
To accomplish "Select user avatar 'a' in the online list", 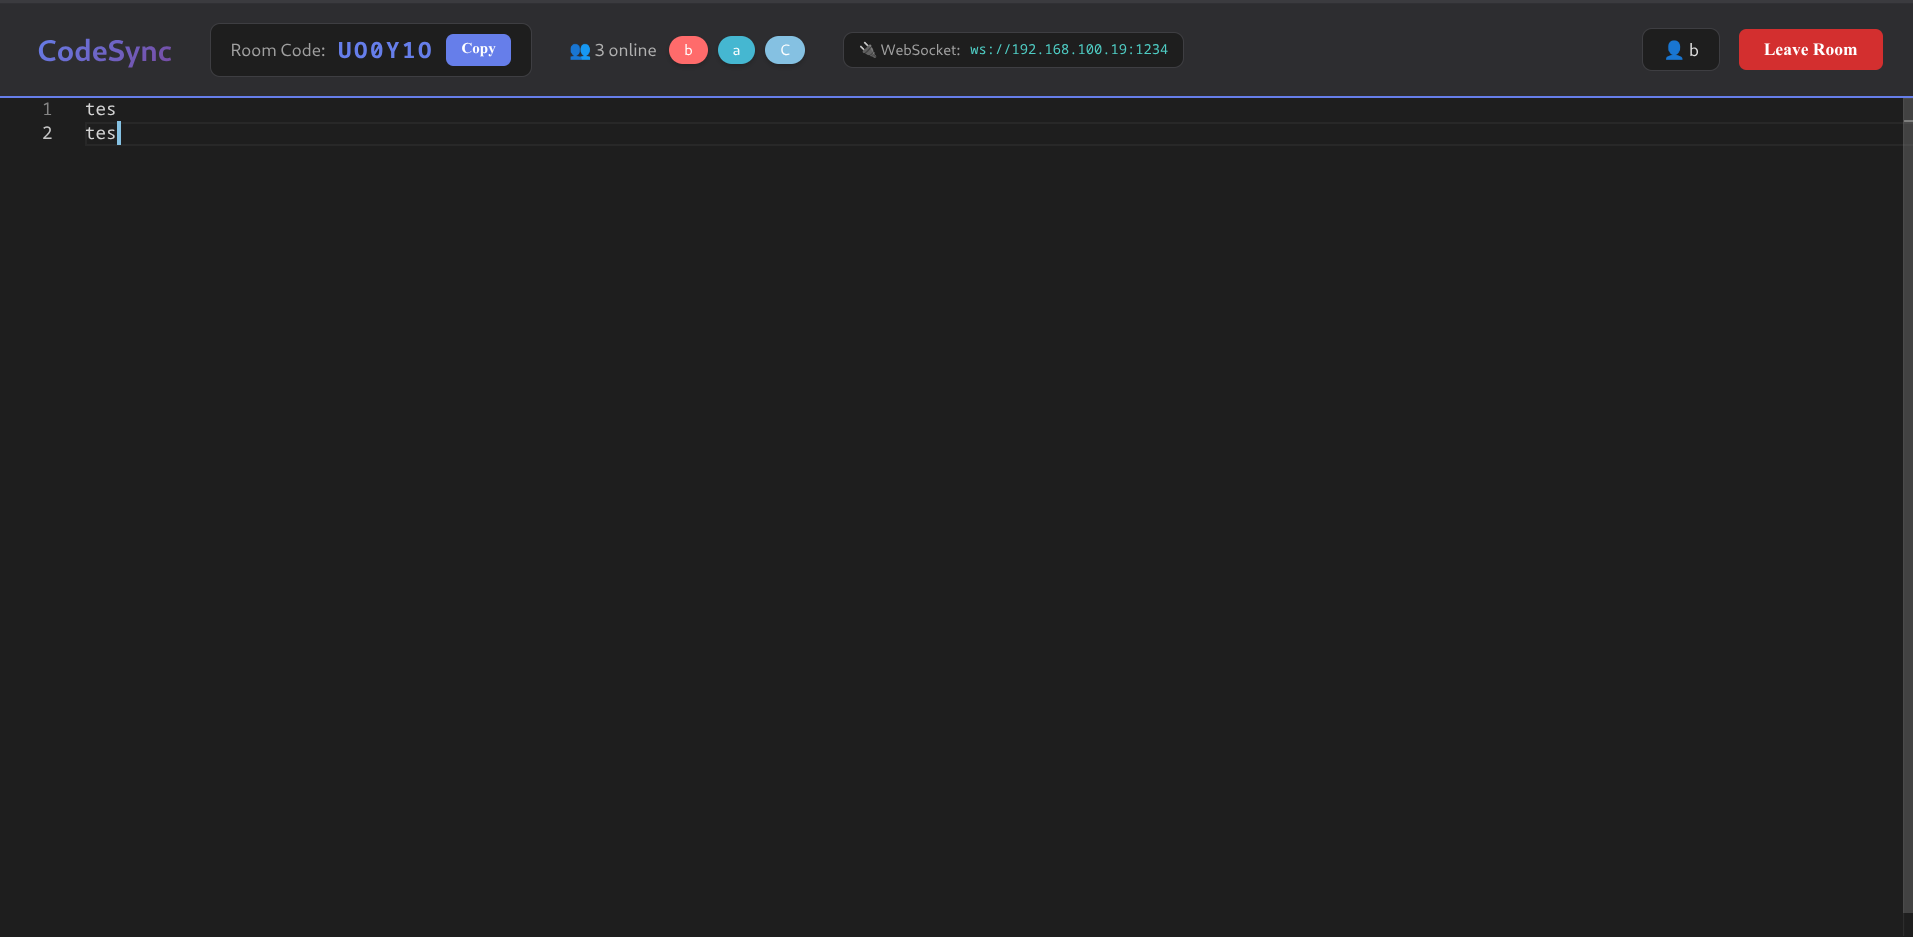I will pos(736,50).
